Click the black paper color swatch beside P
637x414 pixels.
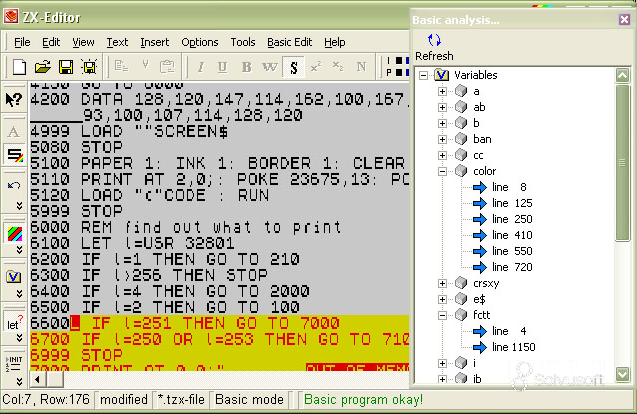(399, 72)
